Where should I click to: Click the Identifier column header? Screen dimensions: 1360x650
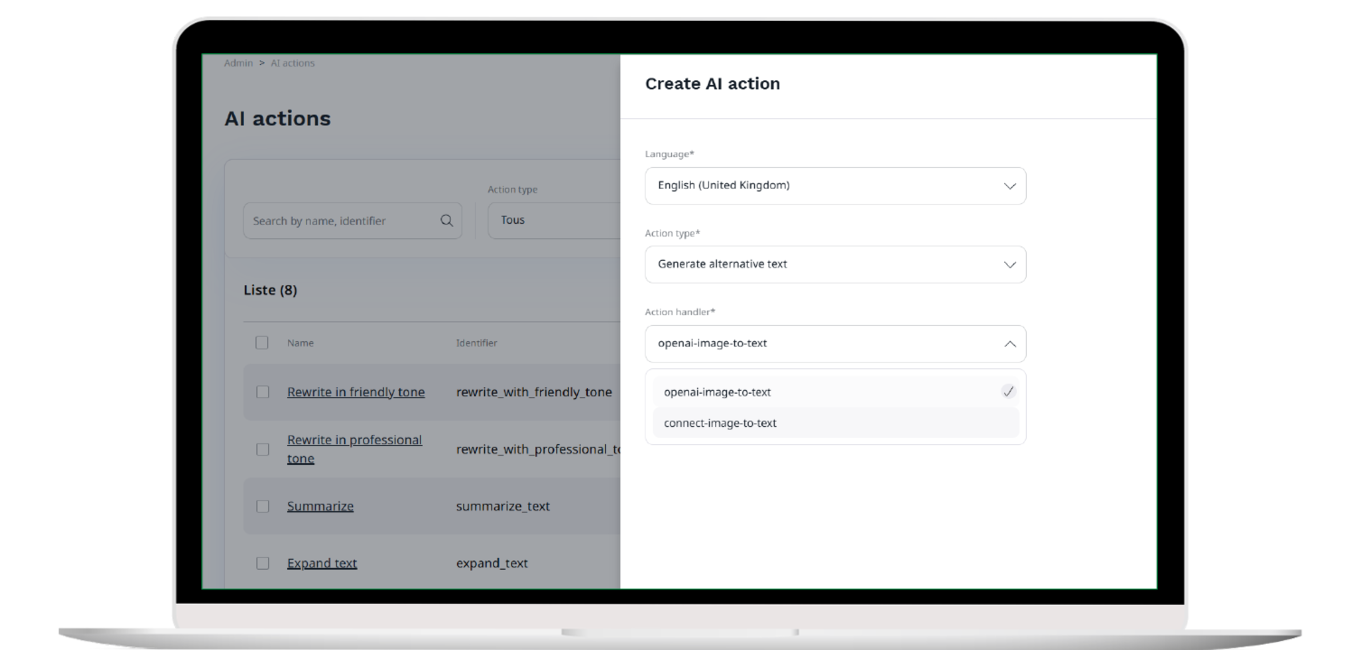pyautogui.click(x=477, y=343)
